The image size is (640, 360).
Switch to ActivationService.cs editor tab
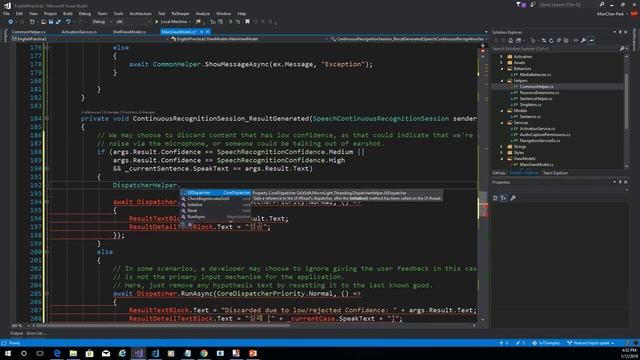79,32
